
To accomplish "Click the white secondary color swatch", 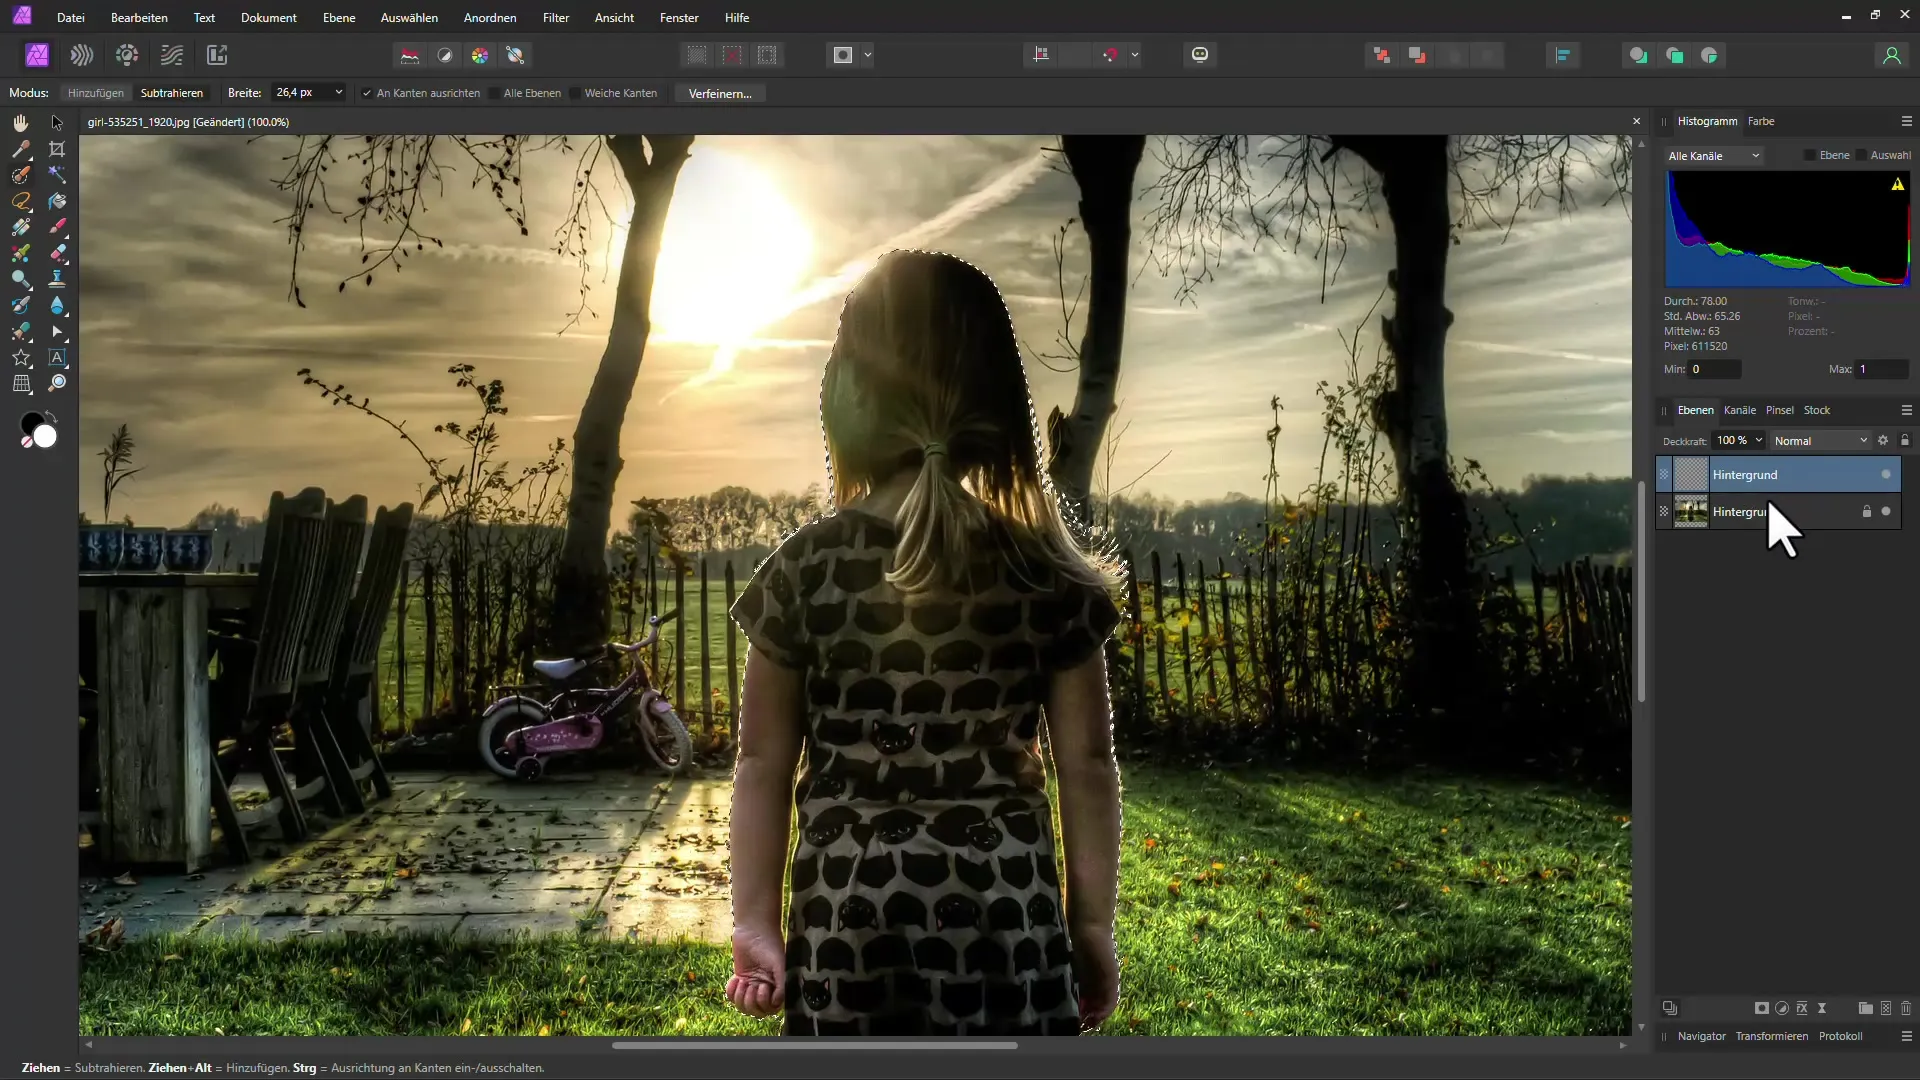I will point(46,437).
